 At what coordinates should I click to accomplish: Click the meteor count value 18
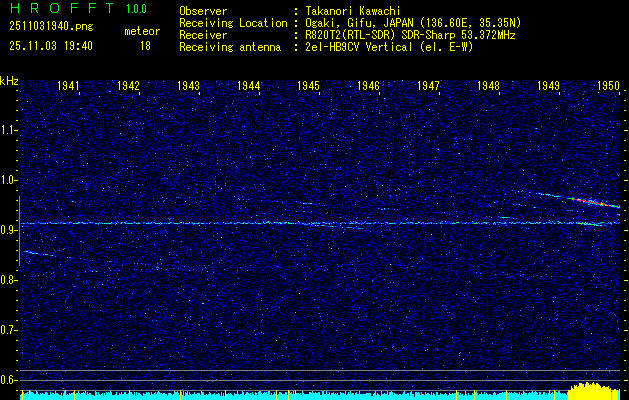click(145, 46)
